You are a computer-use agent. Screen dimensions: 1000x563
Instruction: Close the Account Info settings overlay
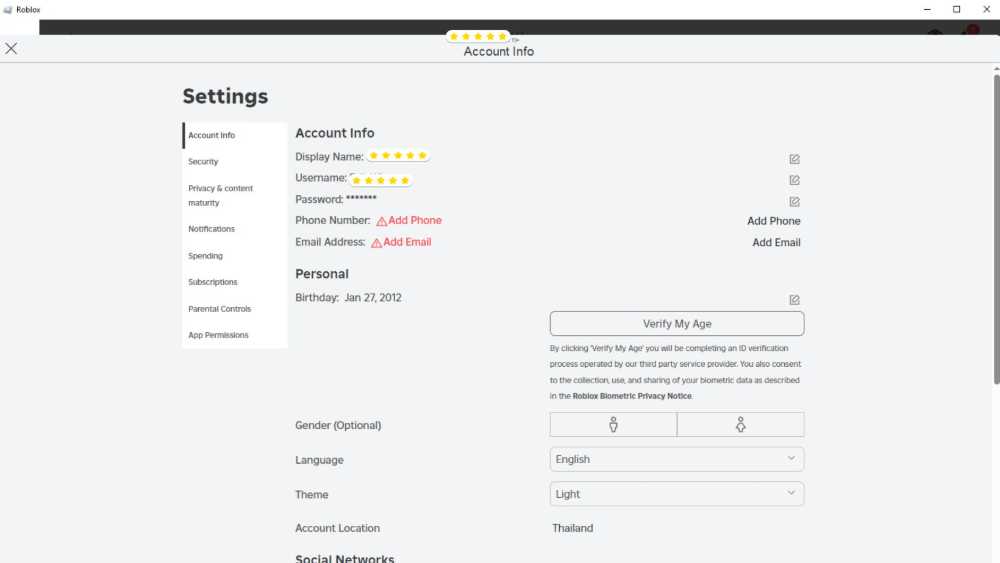tap(11, 48)
